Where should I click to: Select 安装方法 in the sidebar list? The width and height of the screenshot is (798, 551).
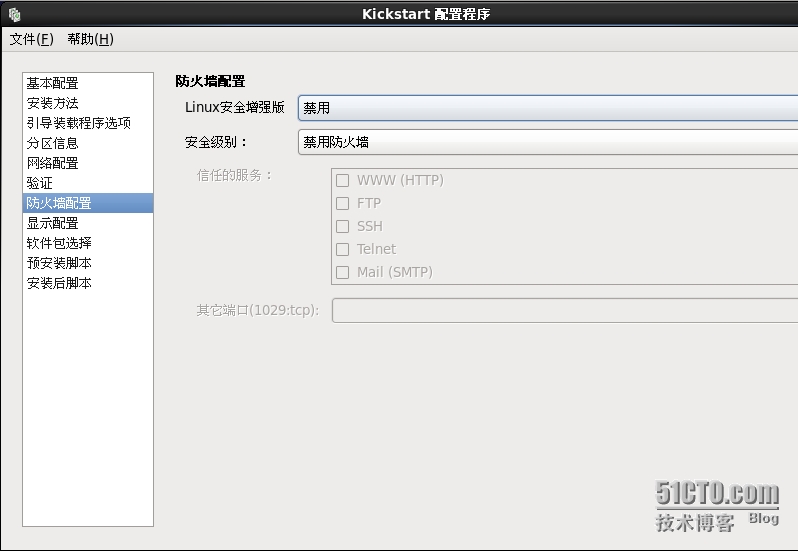click(88, 103)
